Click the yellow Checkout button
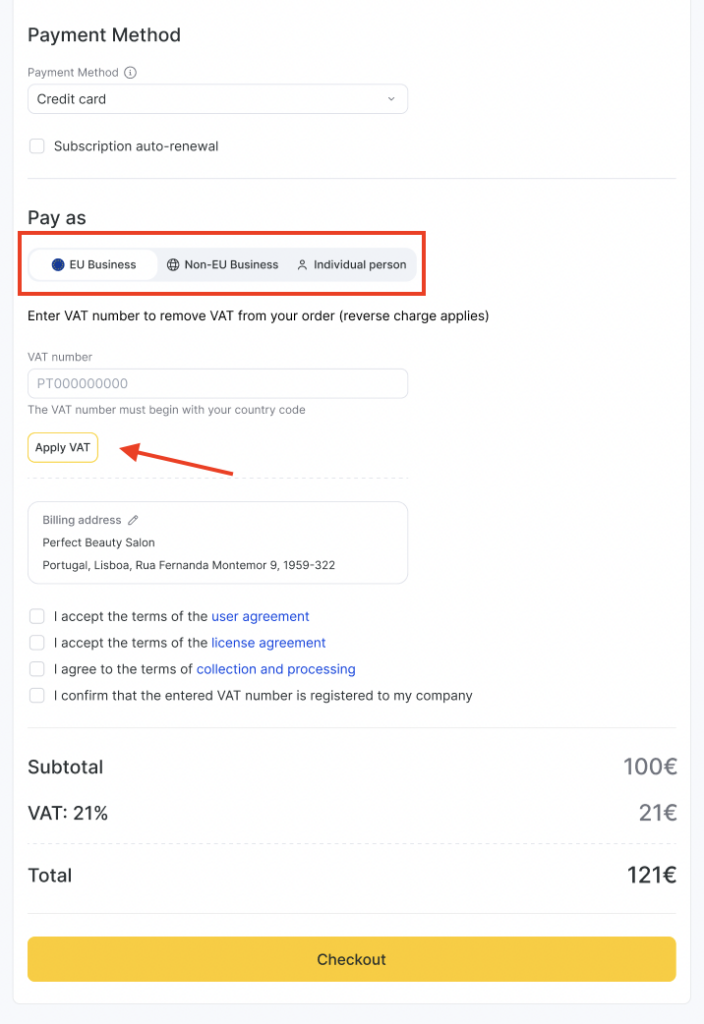704x1024 pixels. click(351, 959)
